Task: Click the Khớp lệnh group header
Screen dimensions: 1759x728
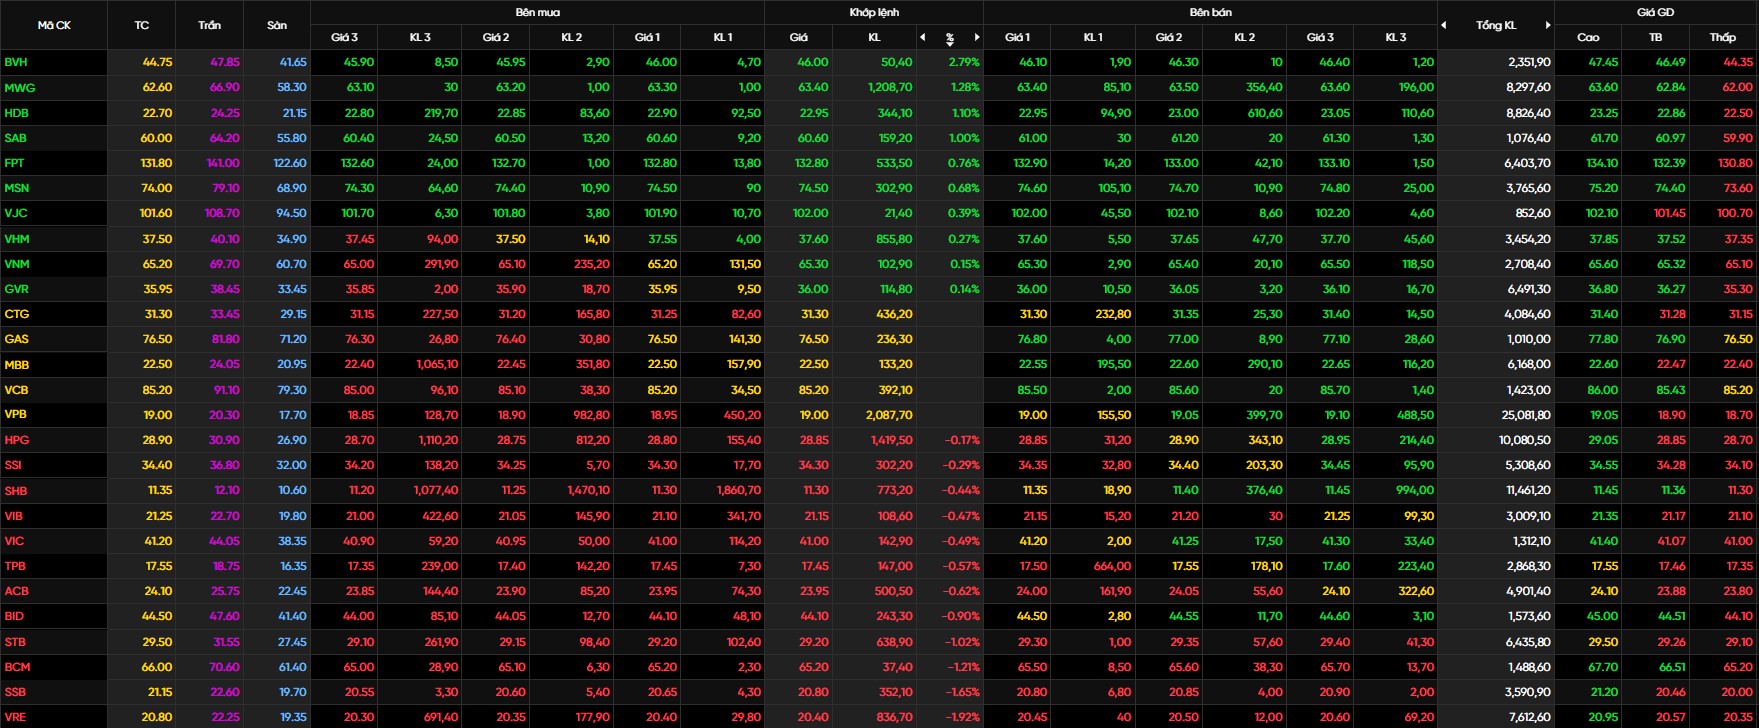Action: [x=874, y=12]
